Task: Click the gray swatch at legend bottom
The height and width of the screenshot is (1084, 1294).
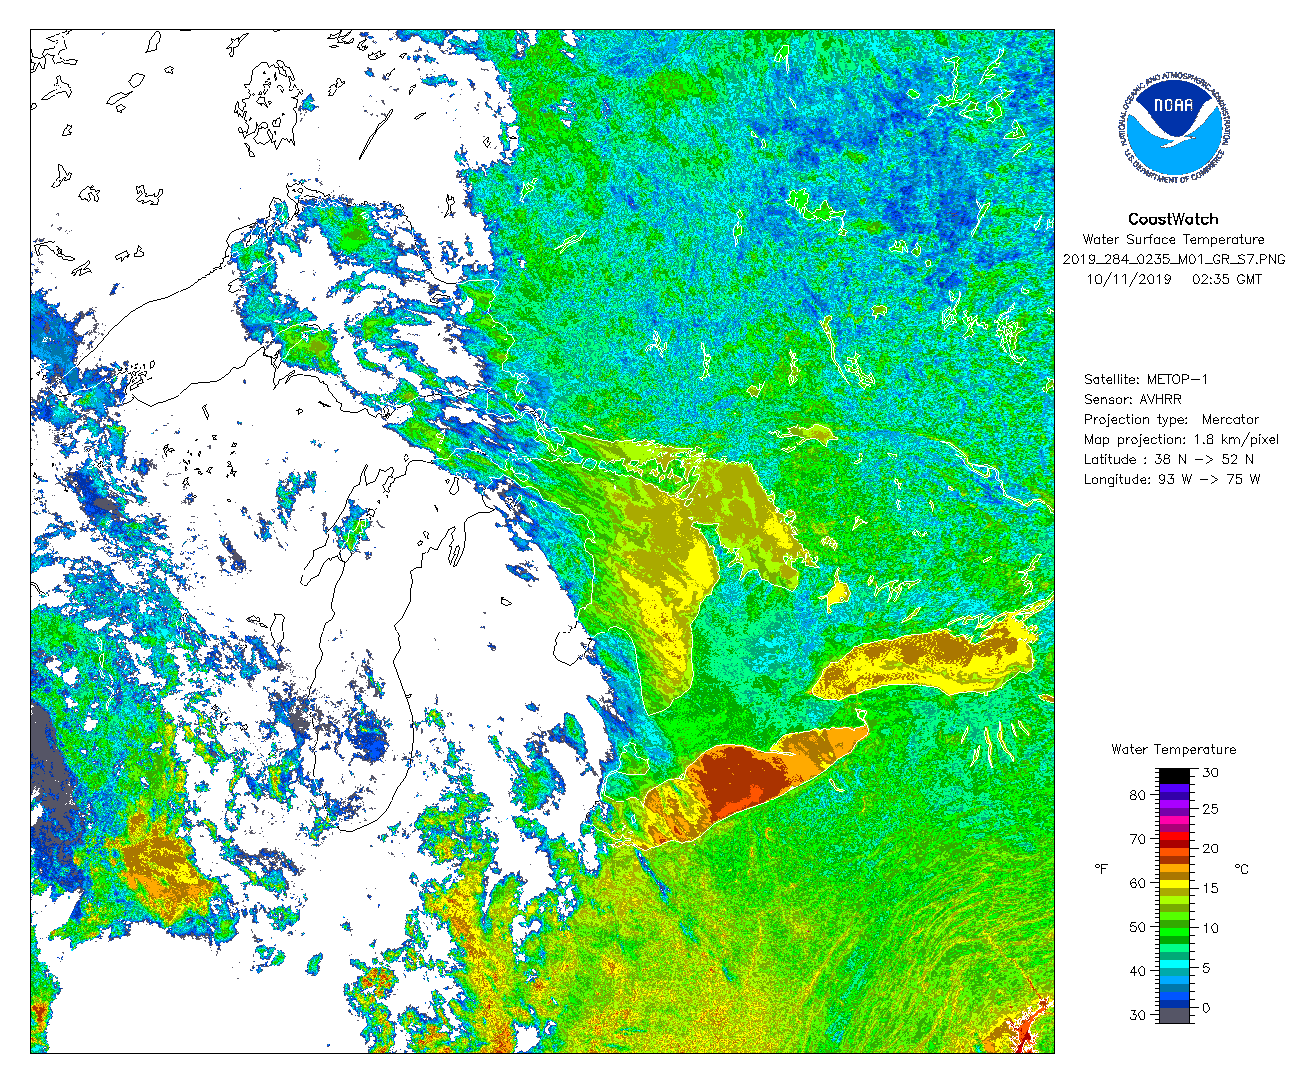Action: [1175, 1015]
